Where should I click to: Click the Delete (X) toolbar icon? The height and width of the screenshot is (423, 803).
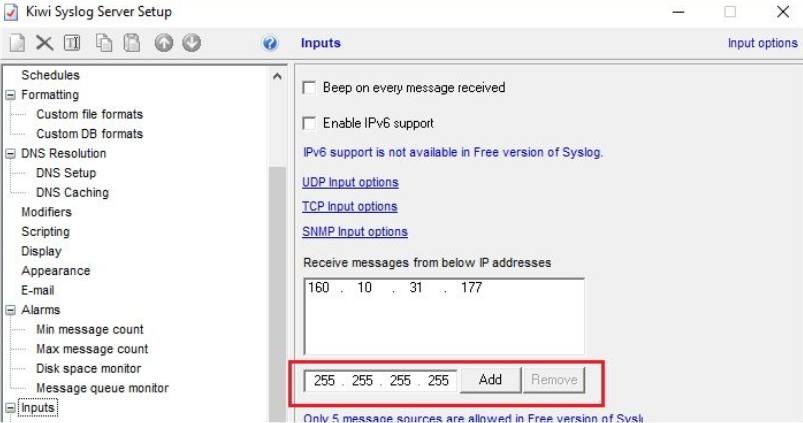(x=45, y=43)
